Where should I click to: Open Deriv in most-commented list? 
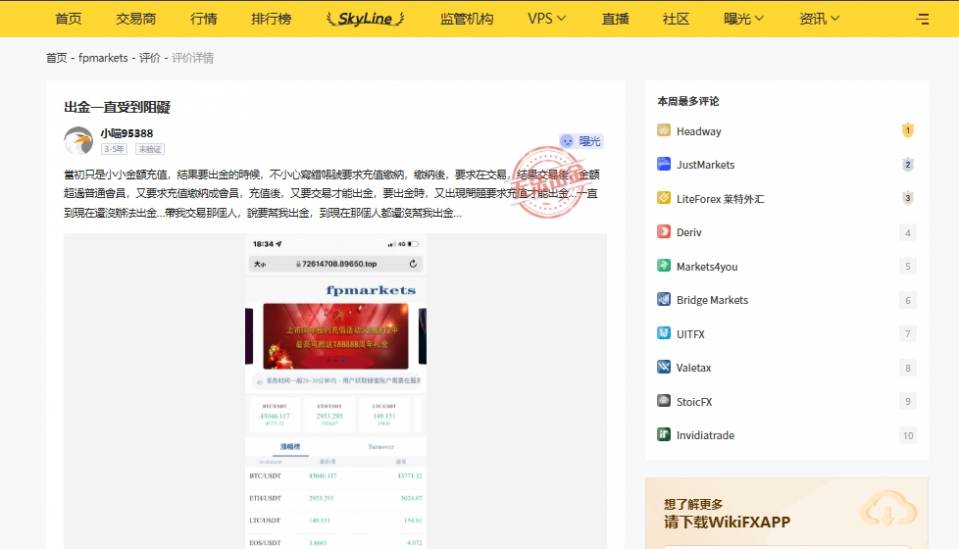[x=689, y=232]
